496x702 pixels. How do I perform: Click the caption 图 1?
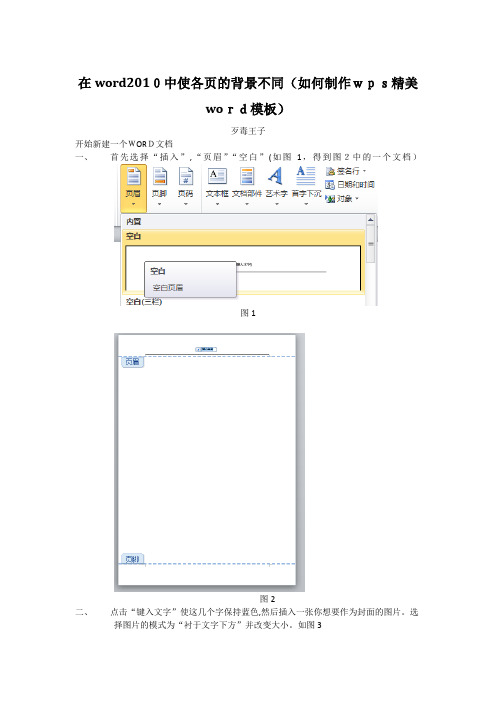click(x=248, y=313)
